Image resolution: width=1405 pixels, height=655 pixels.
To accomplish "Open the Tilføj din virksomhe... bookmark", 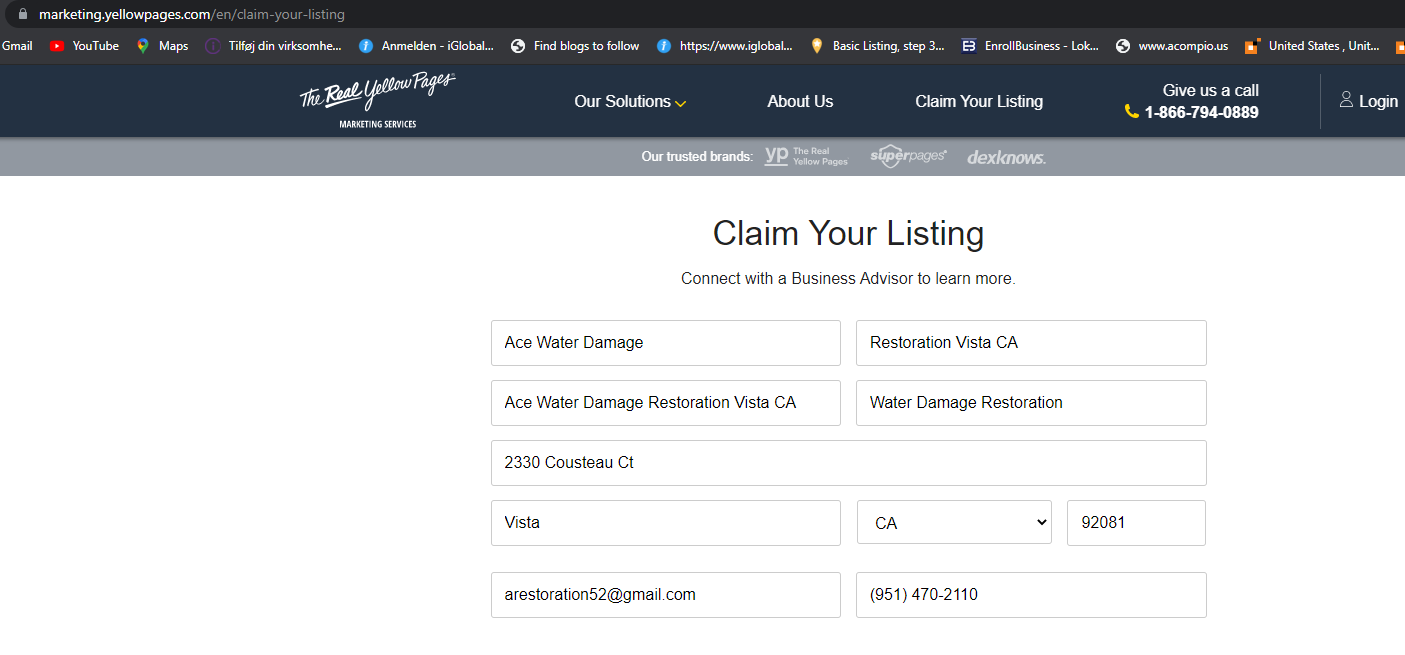I will (x=273, y=46).
